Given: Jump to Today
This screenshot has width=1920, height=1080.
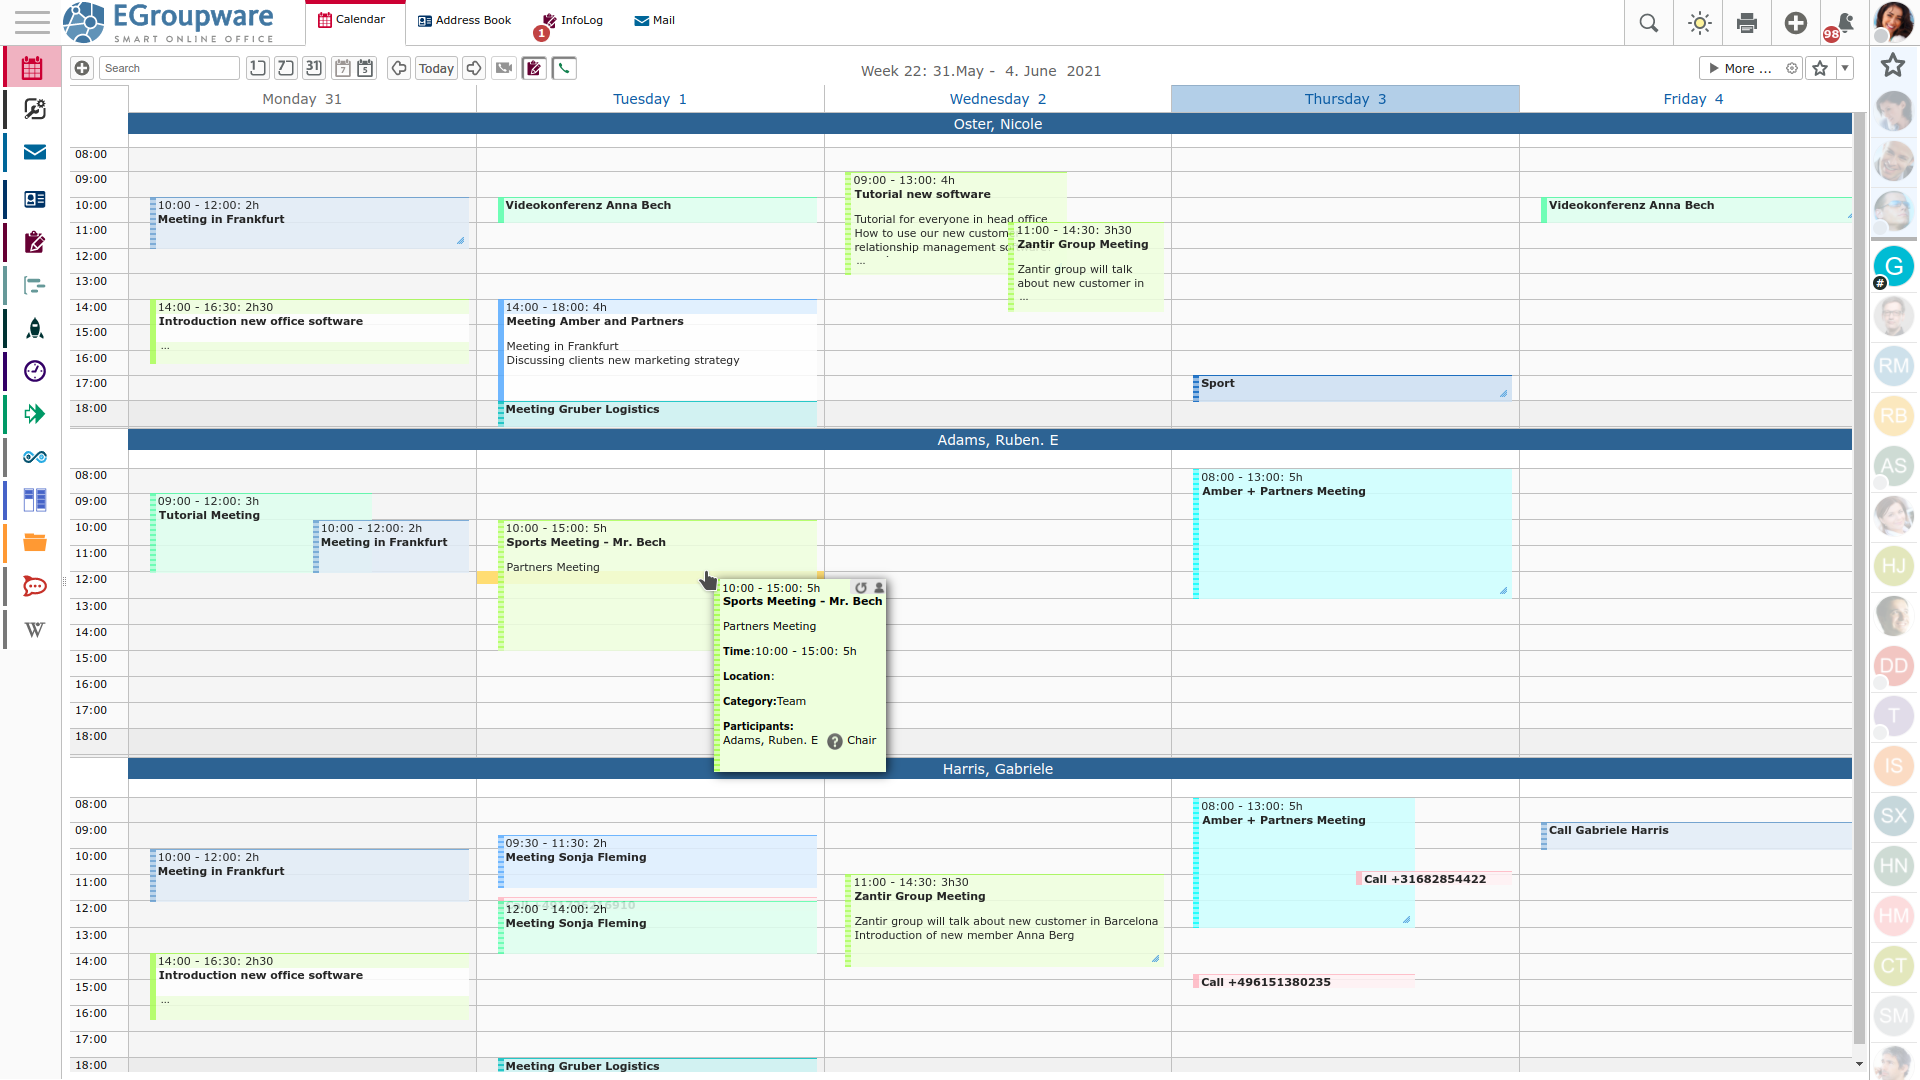Looking at the screenshot, I should click(x=436, y=68).
